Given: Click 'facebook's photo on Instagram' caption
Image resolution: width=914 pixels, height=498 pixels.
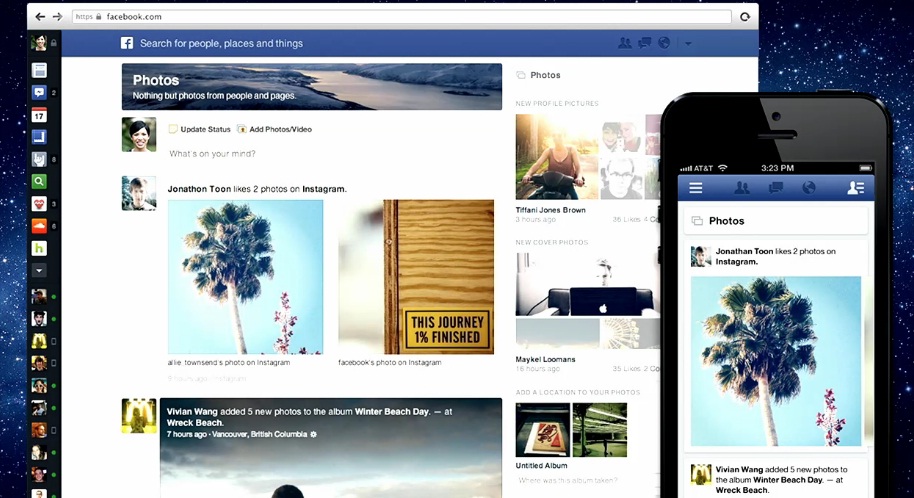Looking at the screenshot, I should pos(389,363).
